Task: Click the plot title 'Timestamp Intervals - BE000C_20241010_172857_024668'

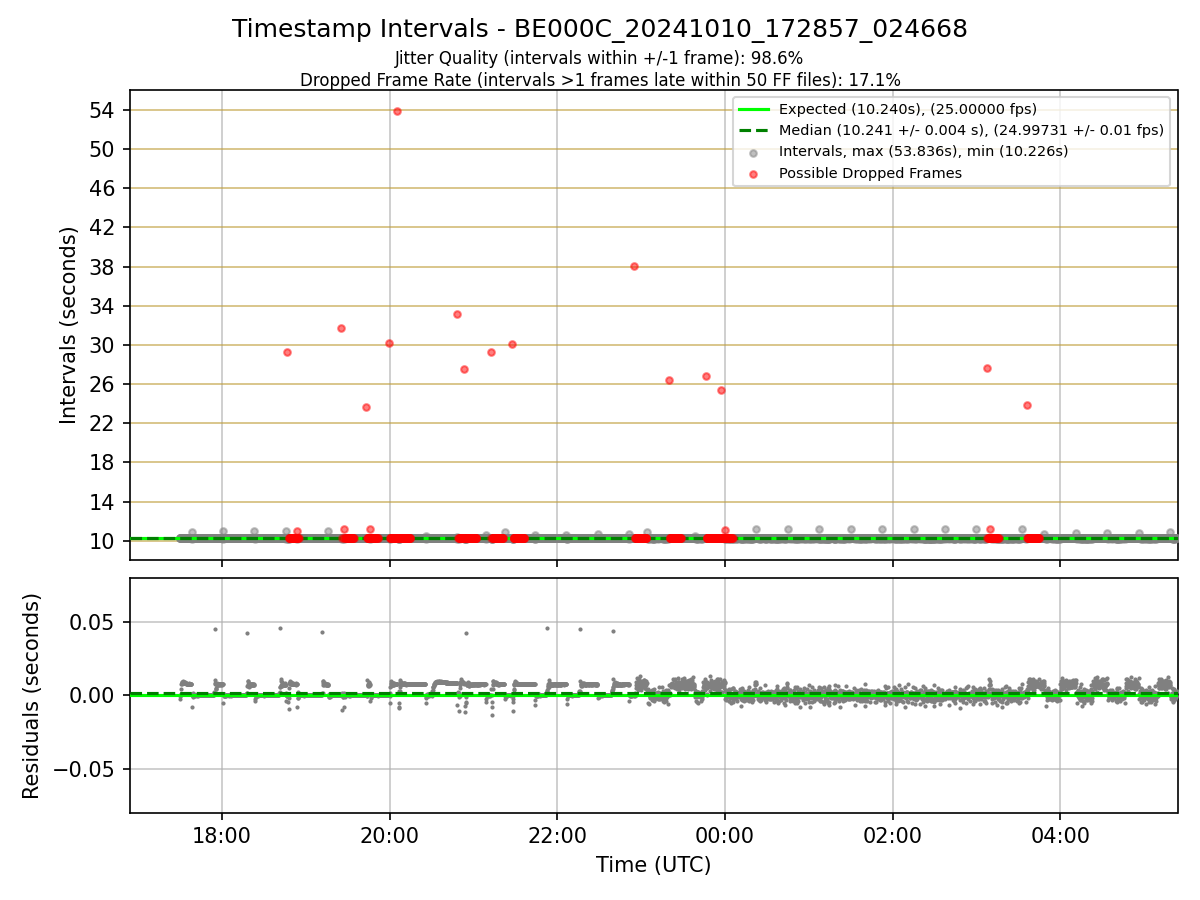Action: 599,29
